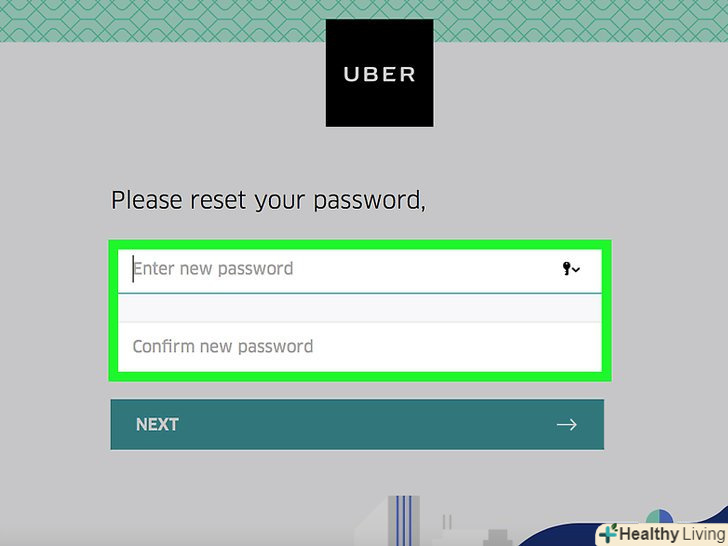
Task: Click the blue-striped tower illustration
Action: click(403, 520)
